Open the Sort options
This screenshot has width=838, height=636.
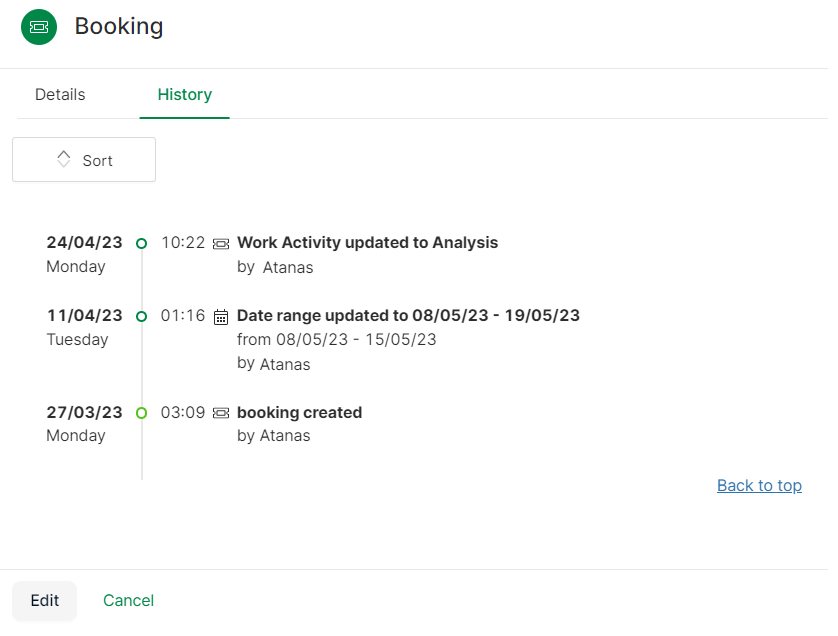pos(84,159)
